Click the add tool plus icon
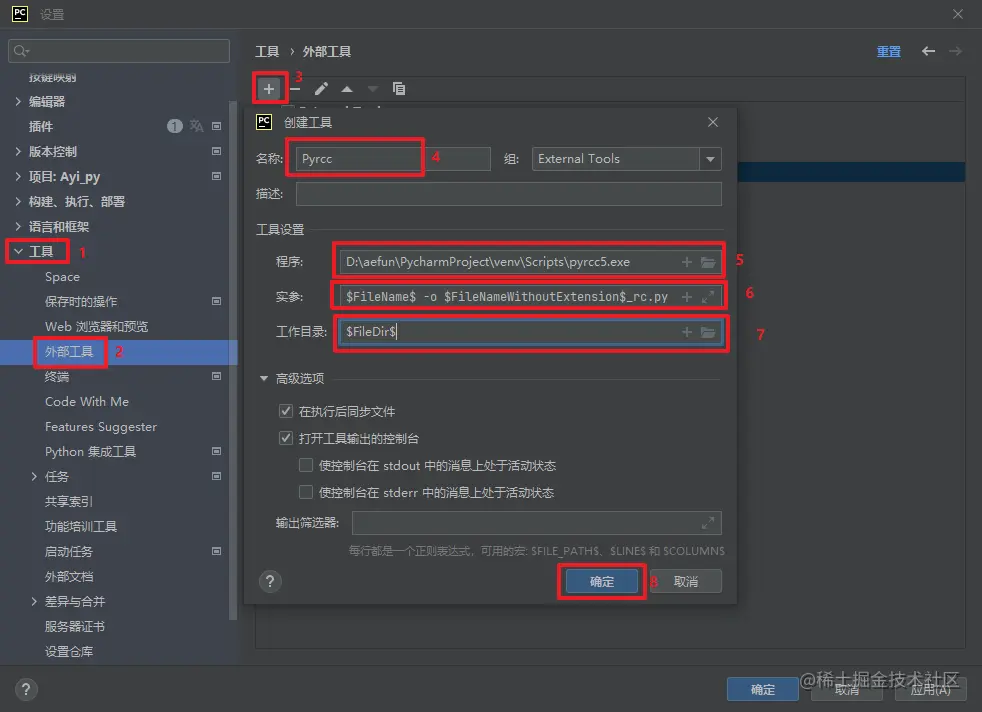 (269, 89)
